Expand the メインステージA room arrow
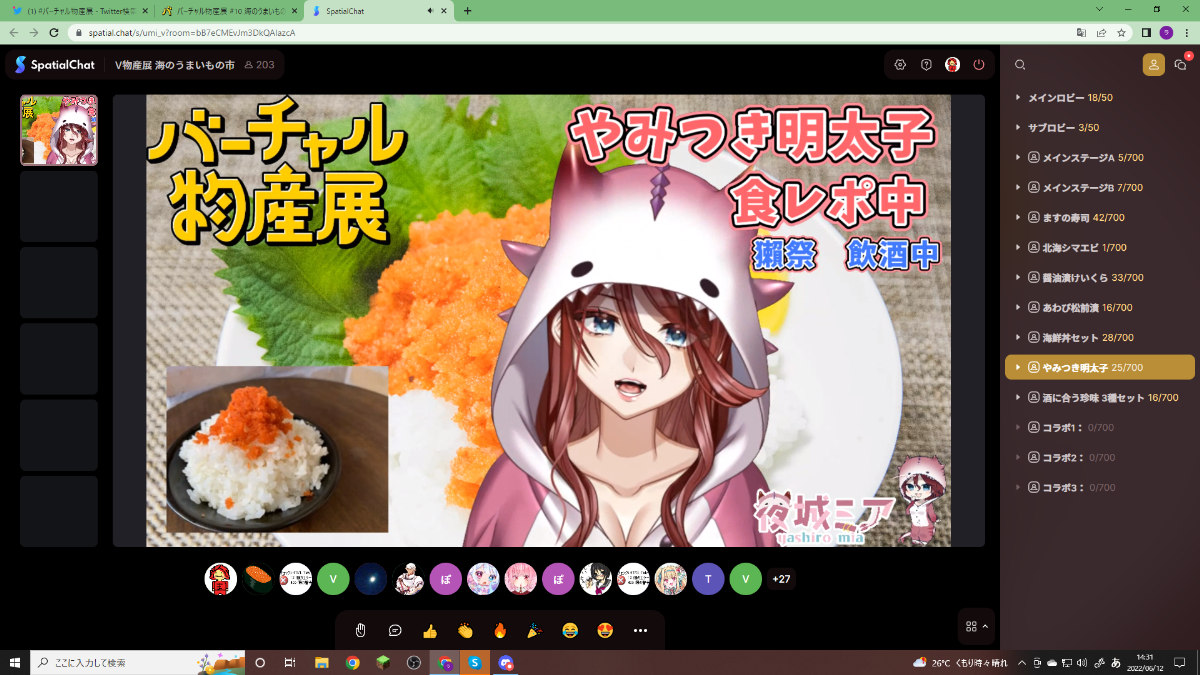 coord(1018,157)
